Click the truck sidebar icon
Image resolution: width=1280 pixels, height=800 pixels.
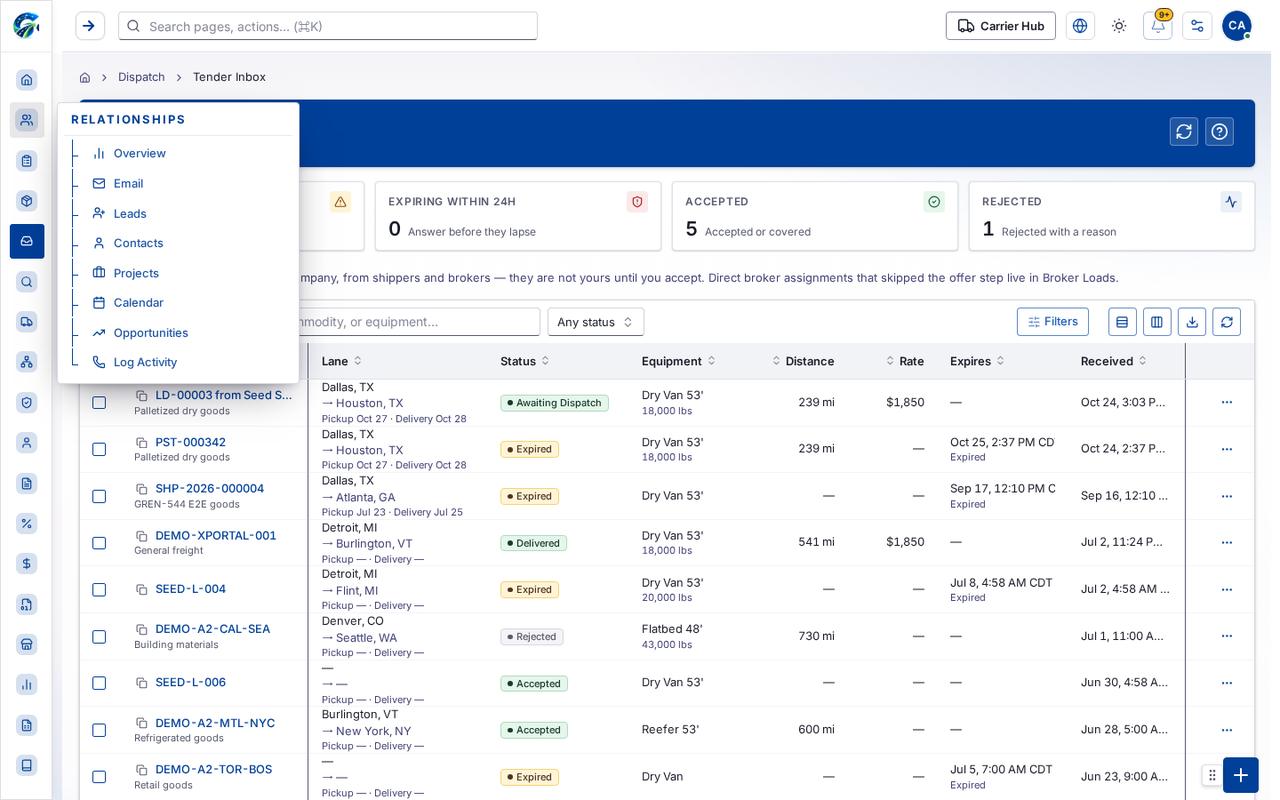coord(27,321)
